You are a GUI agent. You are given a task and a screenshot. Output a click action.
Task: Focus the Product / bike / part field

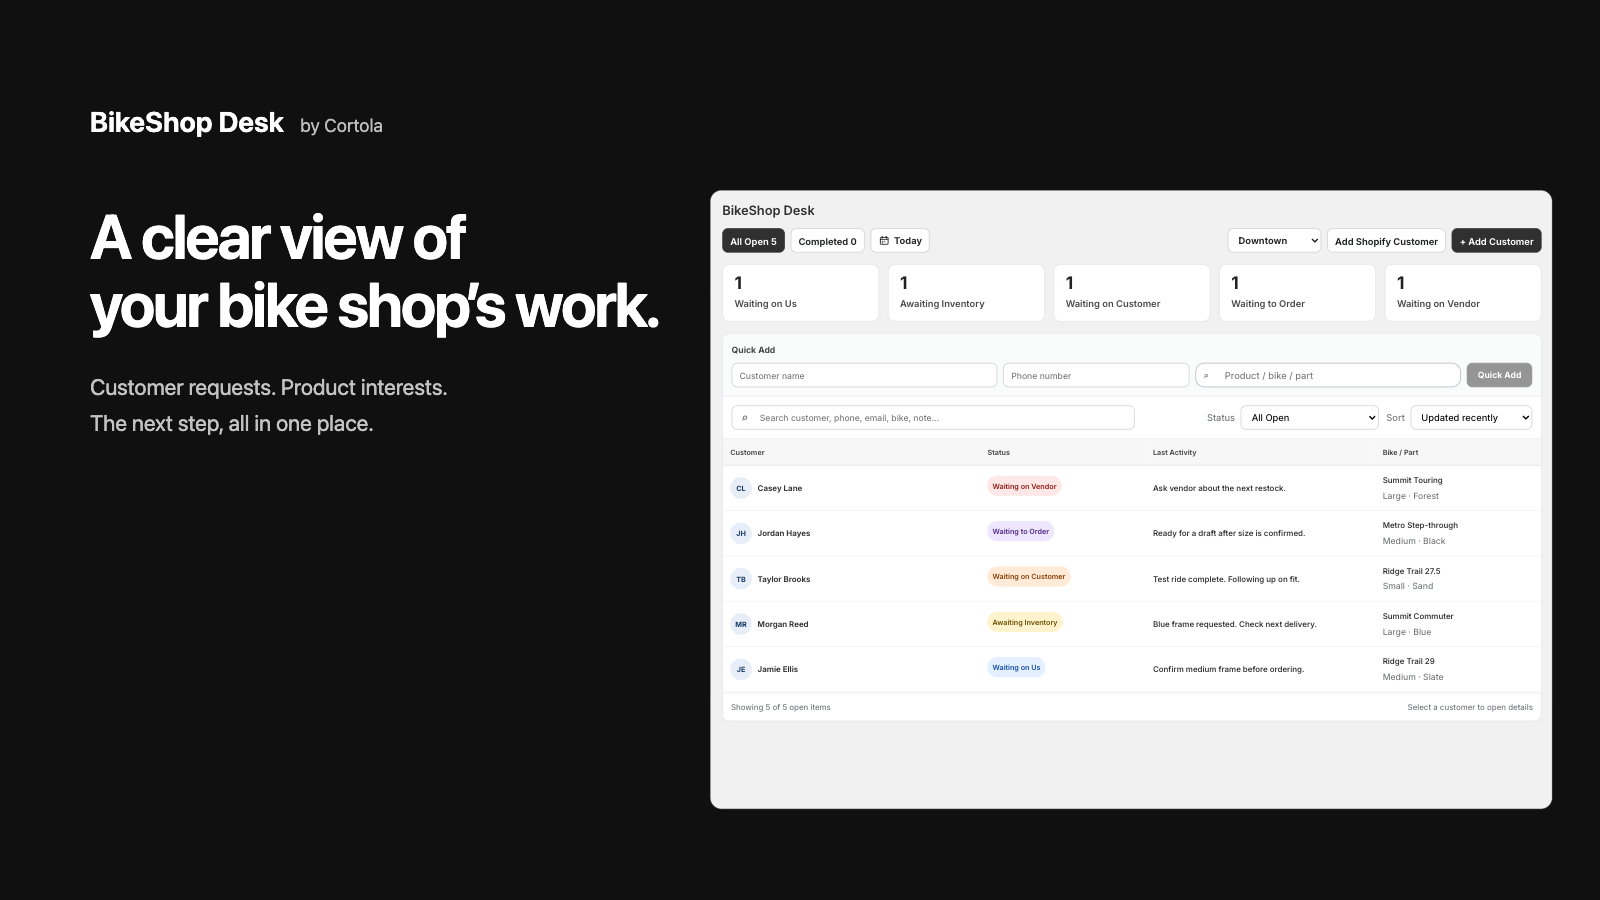[x=1328, y=375]
